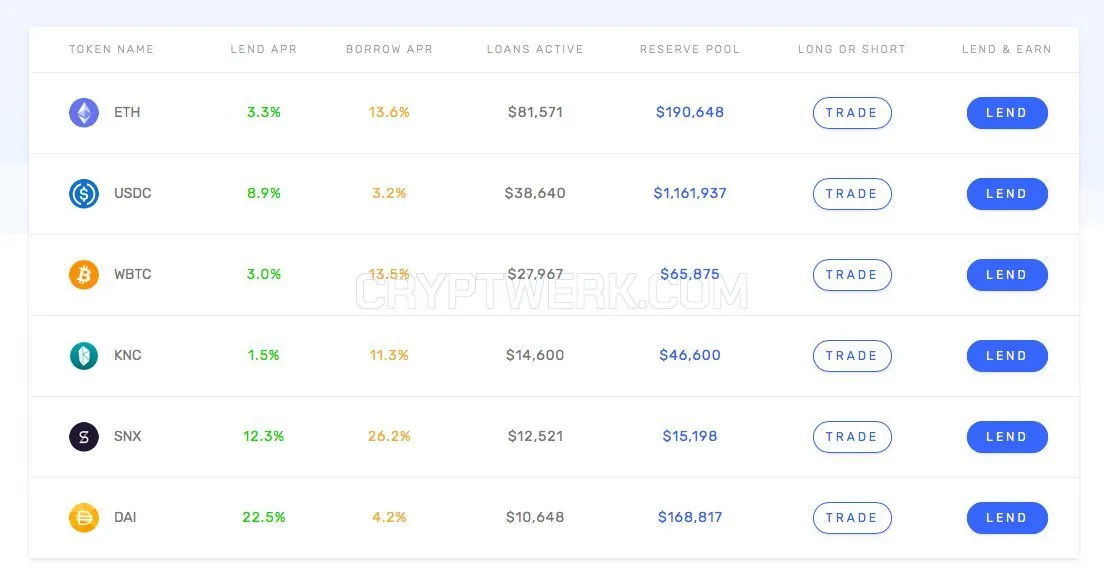This screenshot has width=1104, height=583.
Task: Click the DAI token icon
Action: tap(84, 518)
